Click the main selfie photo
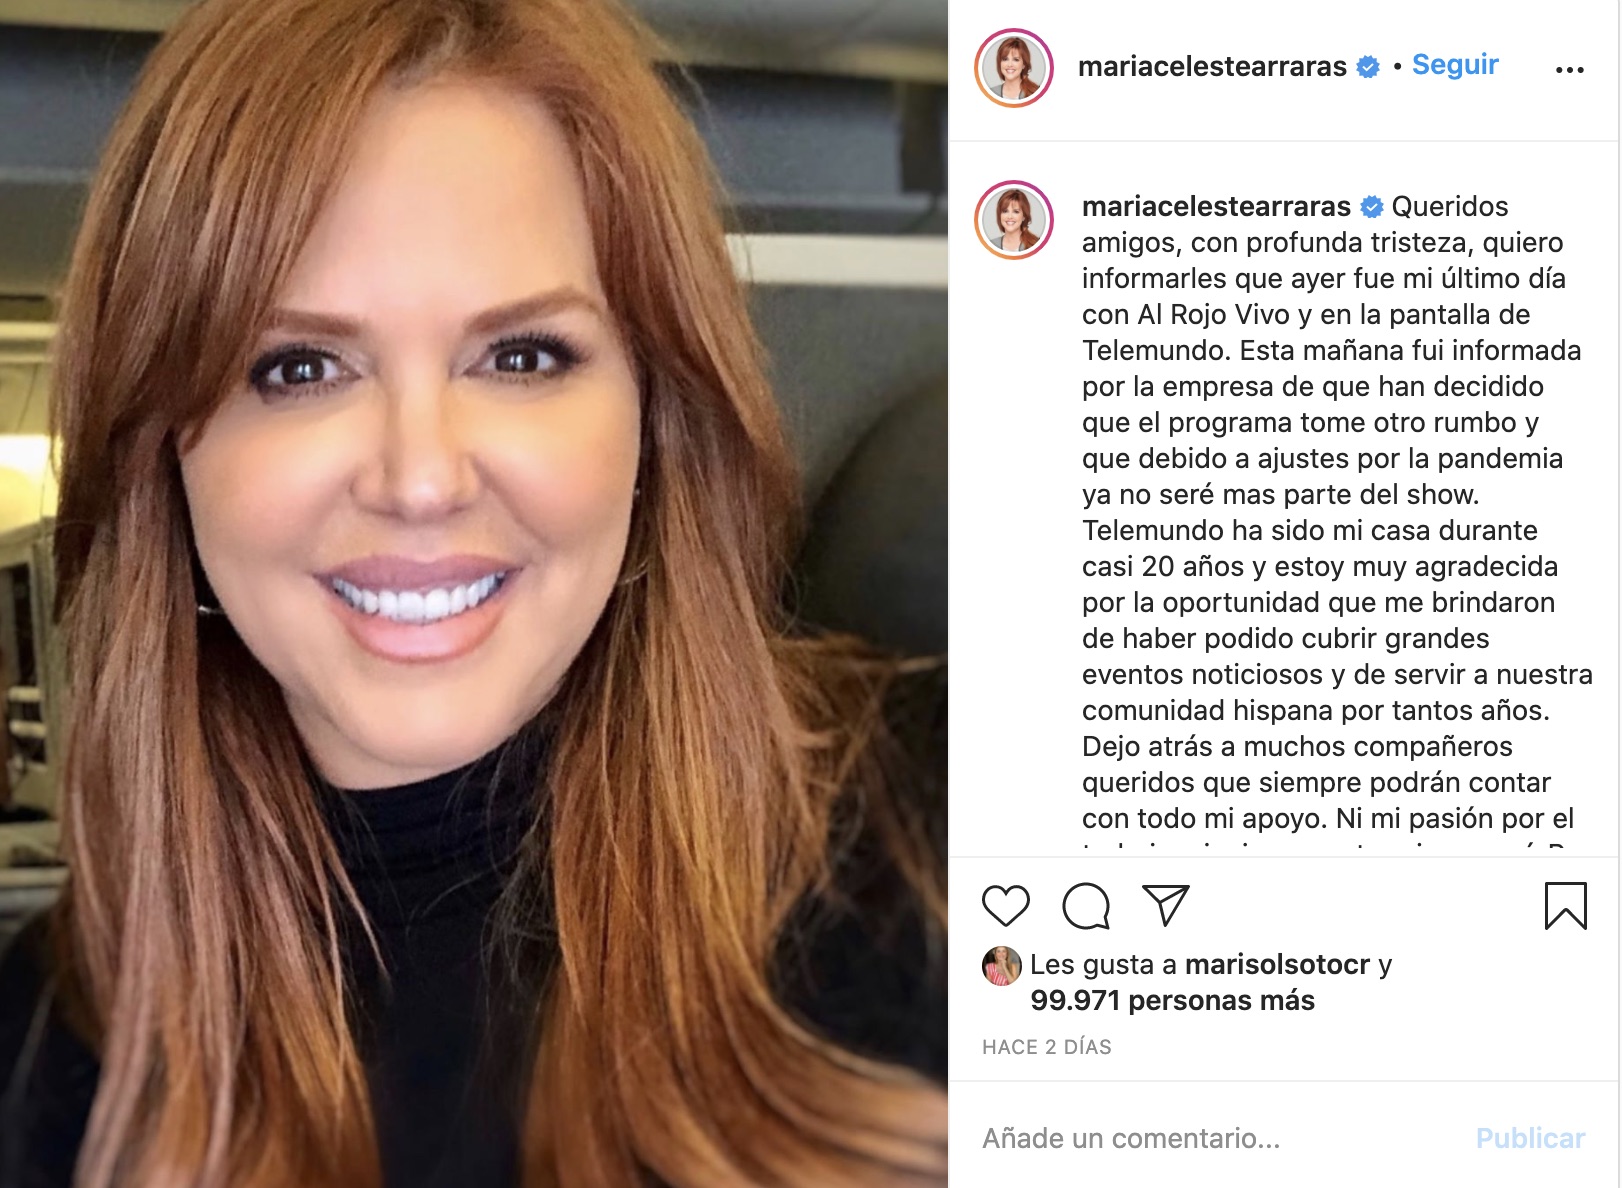The image size is (1622, 1188). (474, 594)
